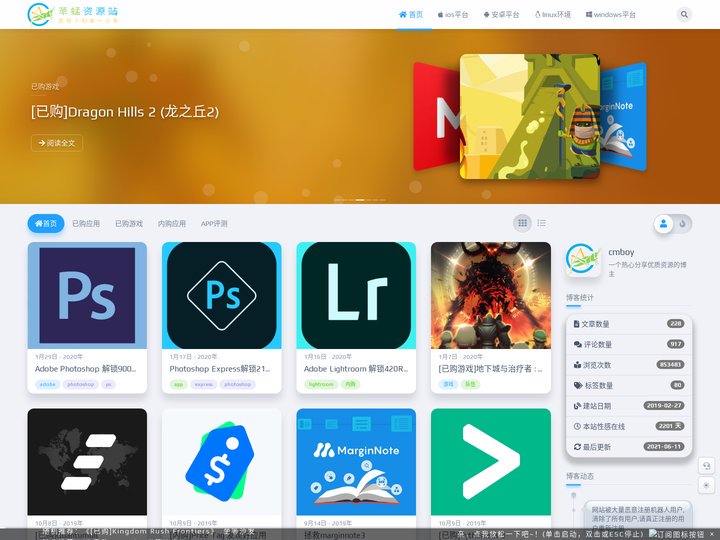Click the app tag under Photoshop Express

(x=179, y=384)
